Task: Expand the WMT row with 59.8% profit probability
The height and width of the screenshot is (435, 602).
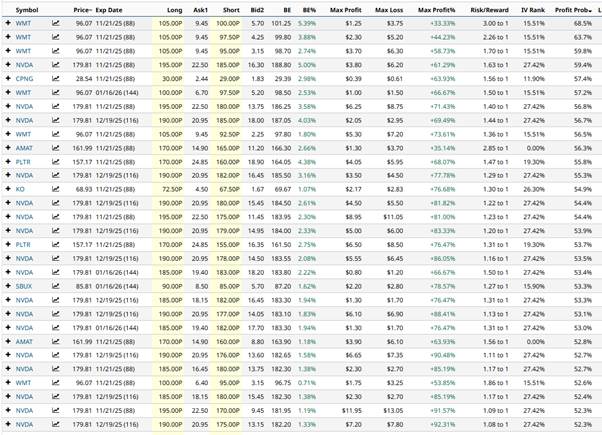Action: 8,51
